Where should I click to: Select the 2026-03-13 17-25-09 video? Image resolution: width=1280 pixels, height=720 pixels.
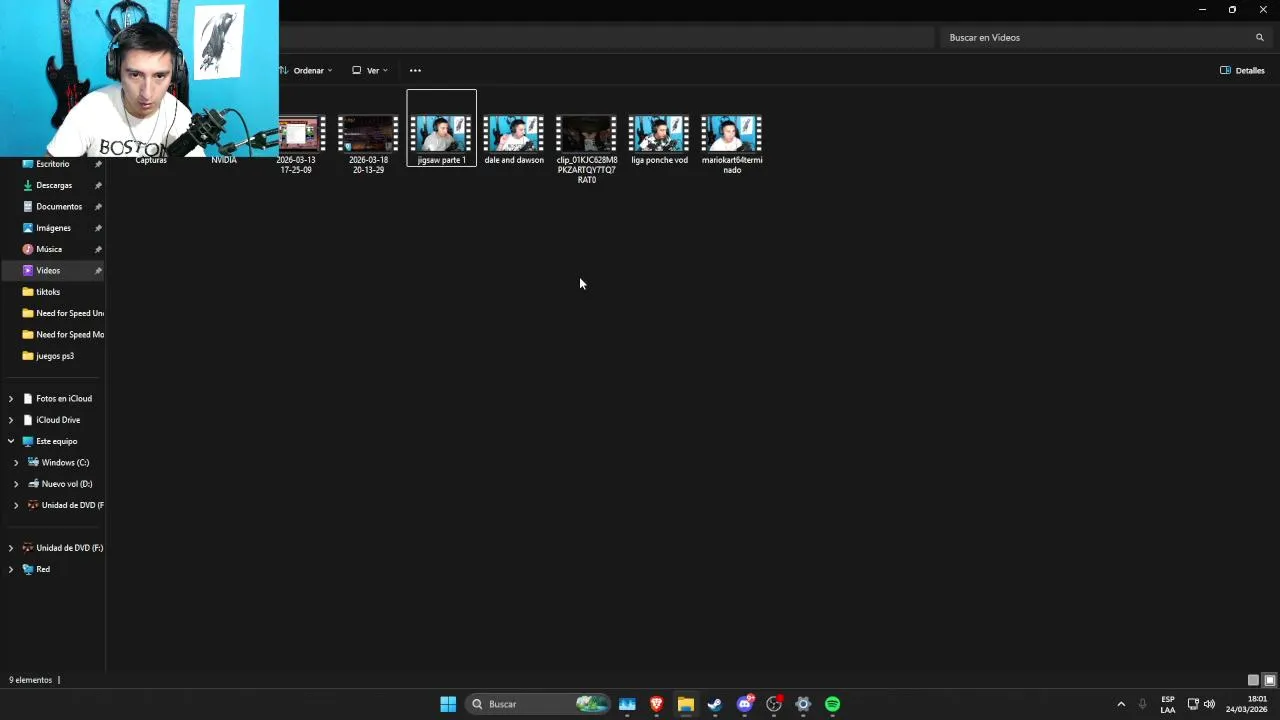point(298,145)
